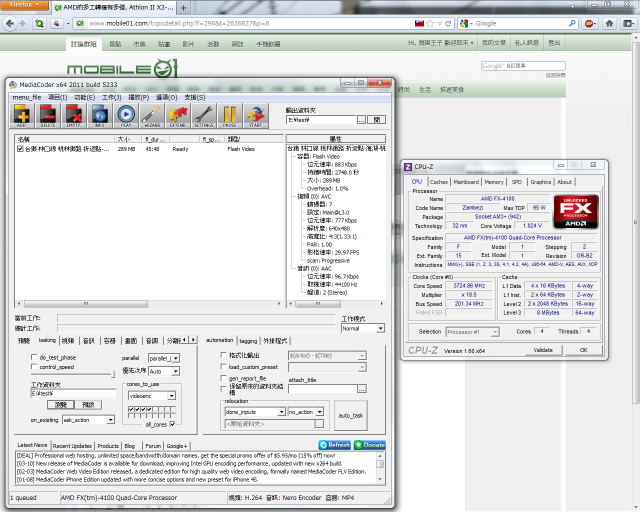Viewport: 640px width, 512px height.
Task: Click the mobile01 Google site search box
Action: coord(523,66)
